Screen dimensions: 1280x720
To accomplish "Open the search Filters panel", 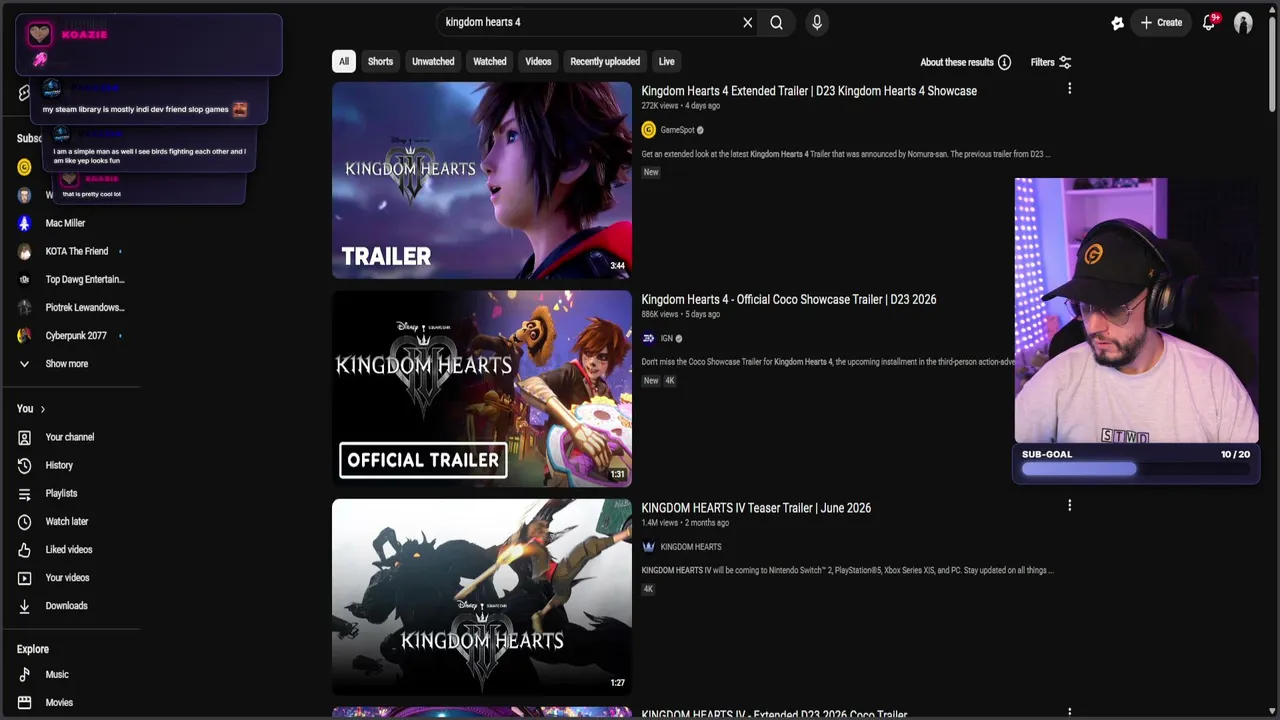I will (x=1051, y=62).
